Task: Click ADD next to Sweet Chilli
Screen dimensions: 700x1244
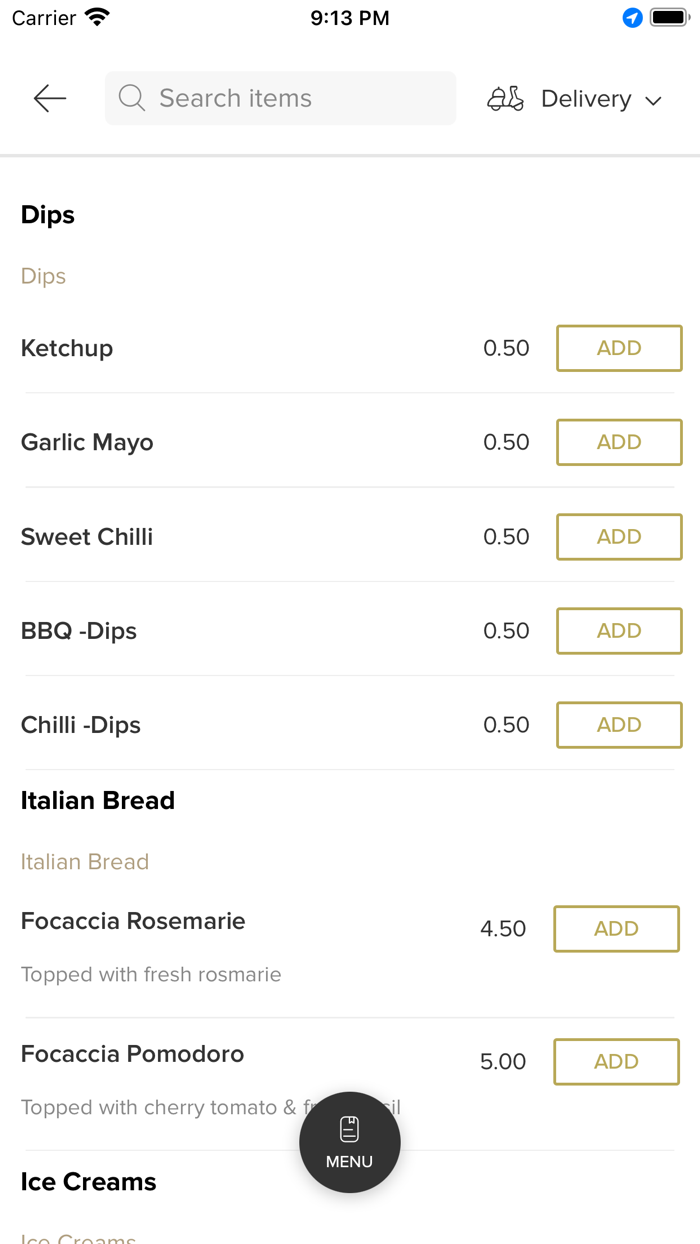Action: pyautogui.click(x=618, y=537)
